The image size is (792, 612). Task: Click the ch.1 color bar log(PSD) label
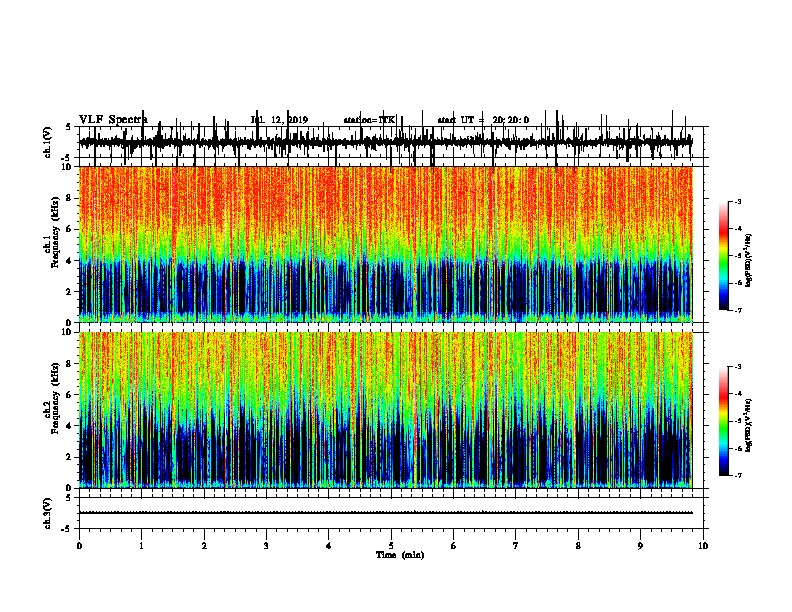749,260
